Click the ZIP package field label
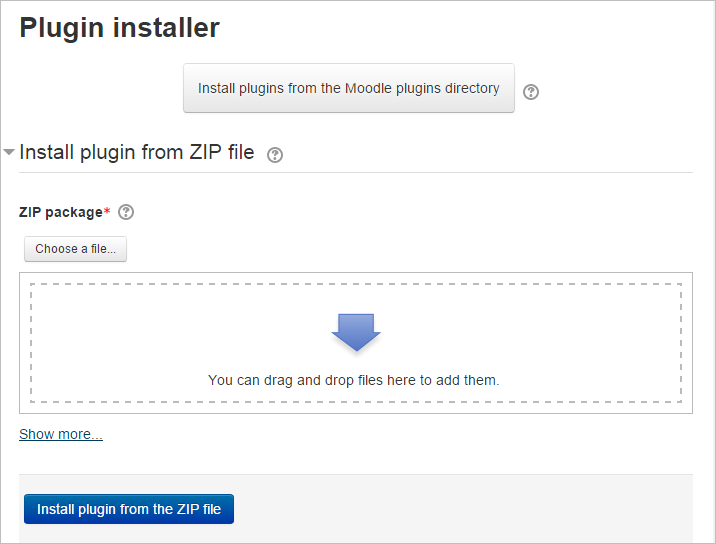This screenshot has height=544, width=716. point(60,212)
